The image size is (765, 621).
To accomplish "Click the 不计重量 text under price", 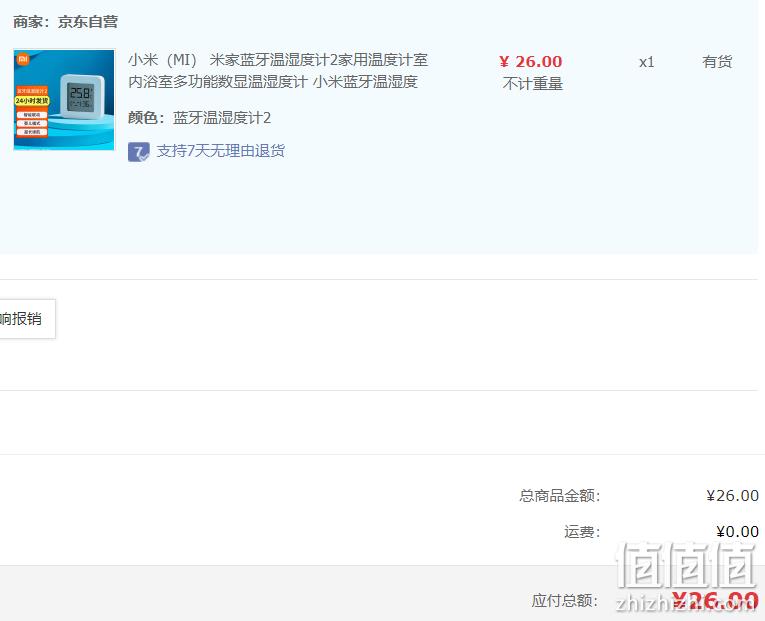I will [532, 83].
